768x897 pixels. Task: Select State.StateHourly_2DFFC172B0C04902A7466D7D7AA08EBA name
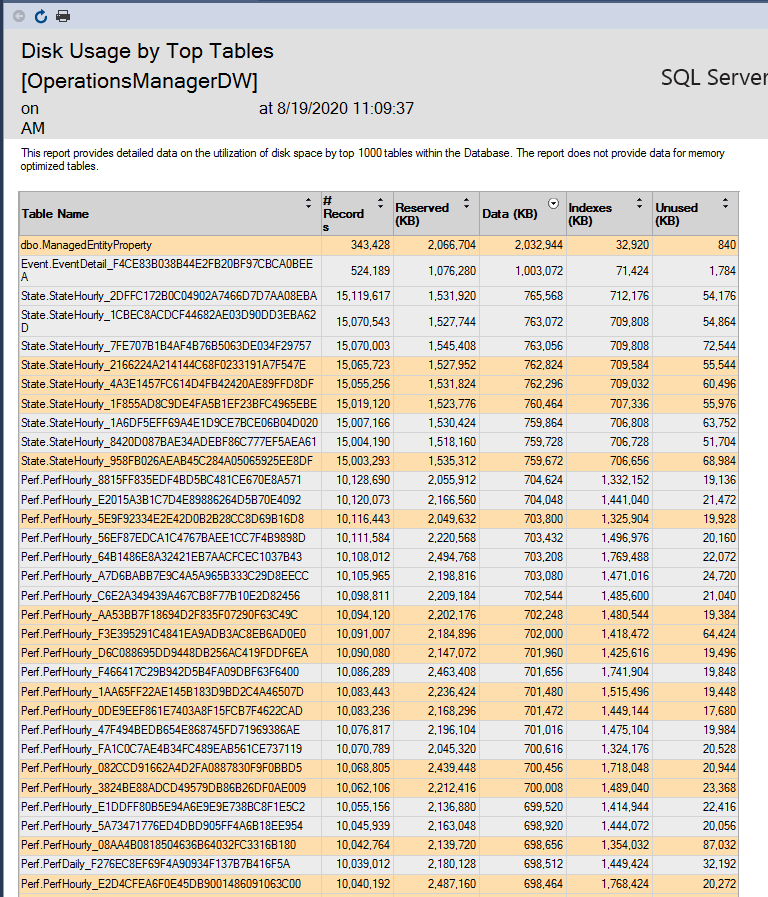pyautogui.click(x=169, y=296)
